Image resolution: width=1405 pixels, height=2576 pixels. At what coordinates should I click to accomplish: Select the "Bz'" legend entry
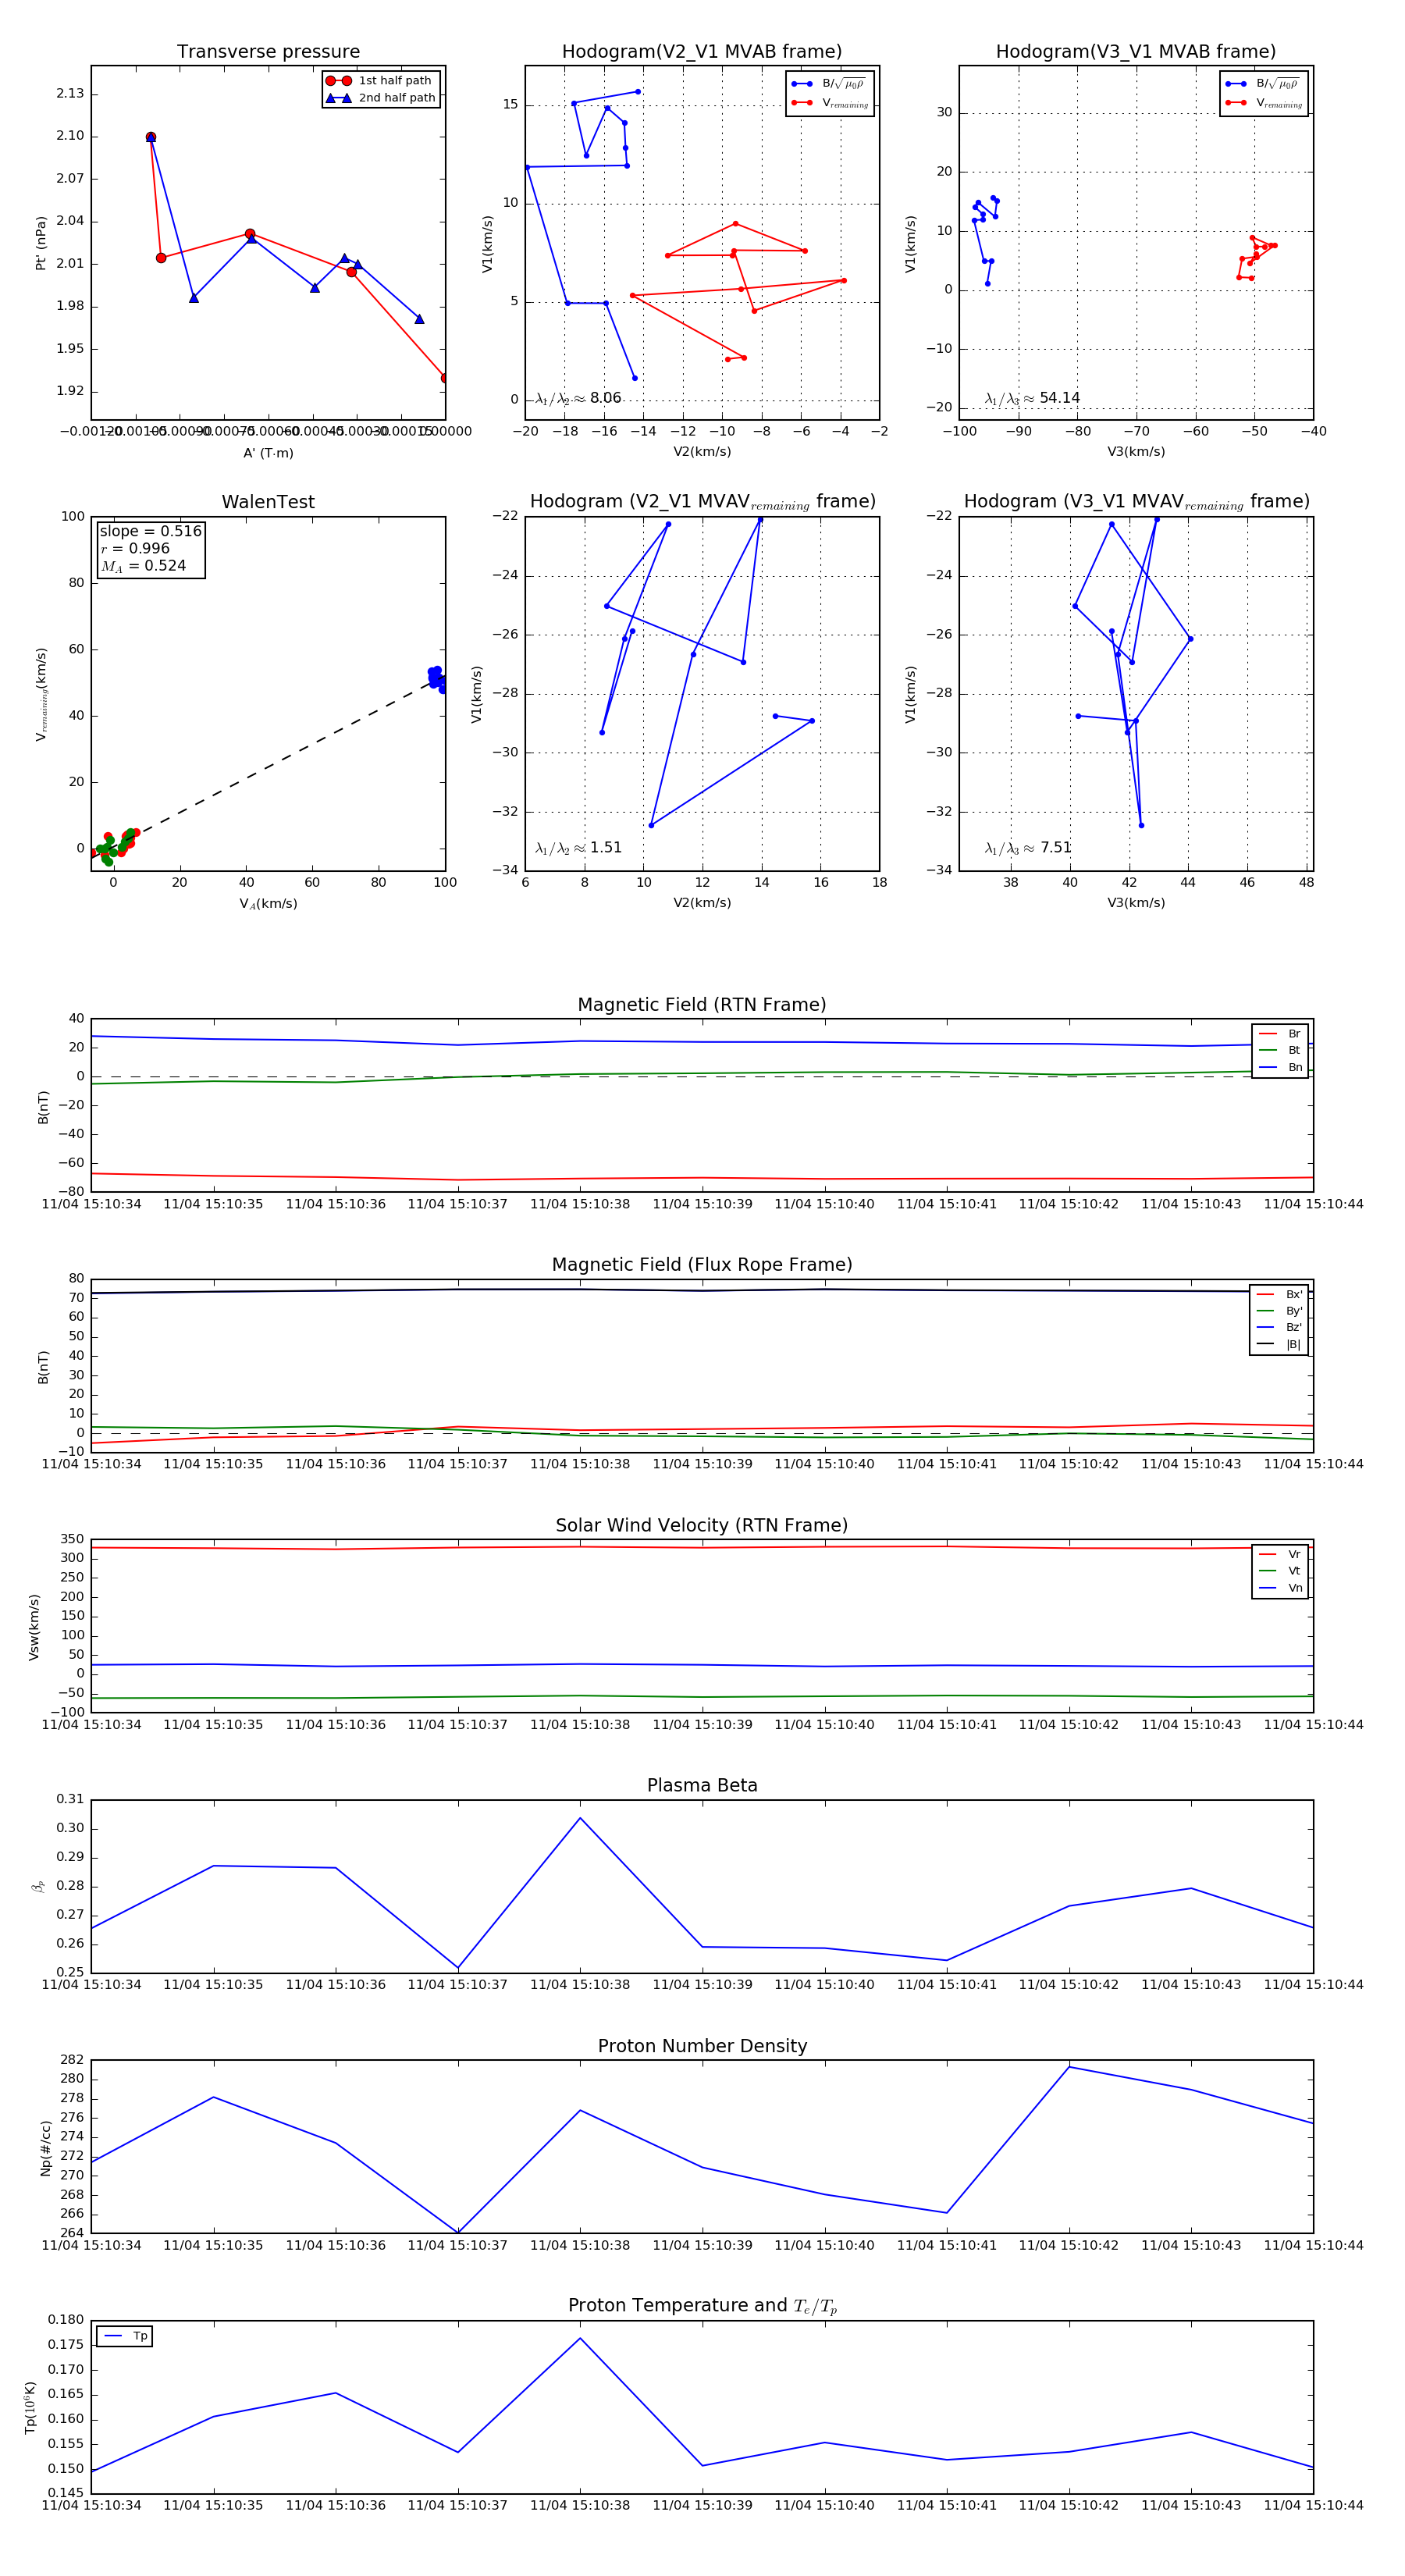(x=1279, y=1328)
